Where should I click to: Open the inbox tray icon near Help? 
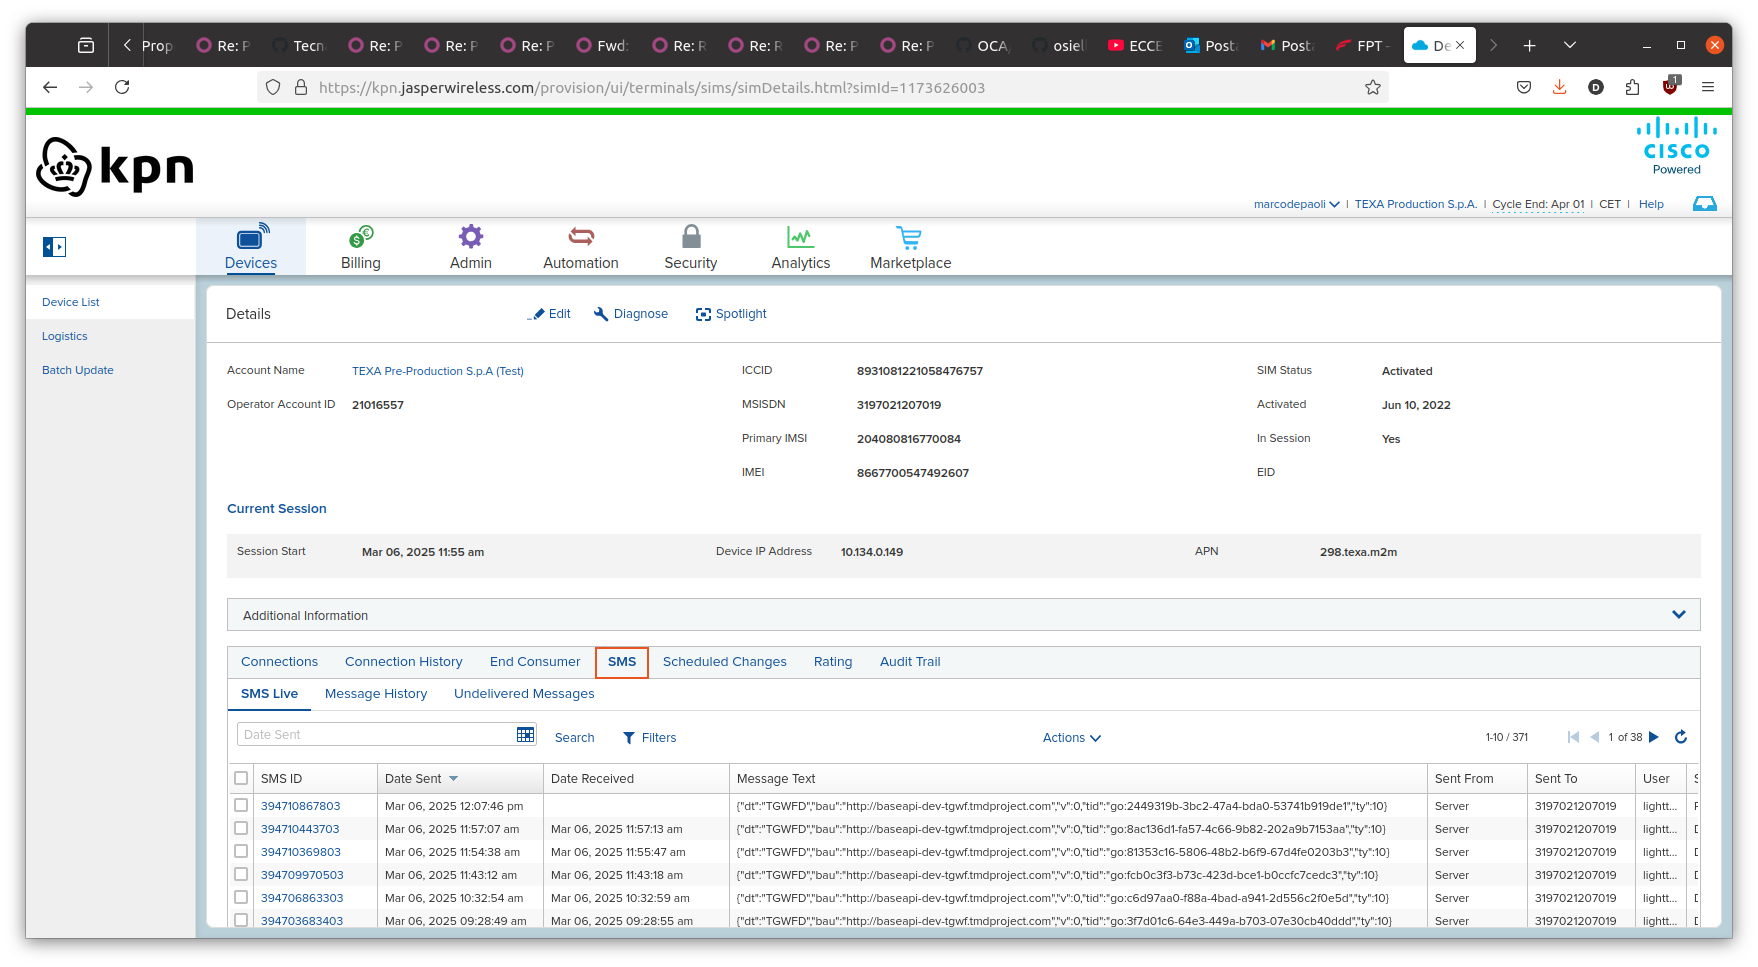click(x=1704, y=204)
